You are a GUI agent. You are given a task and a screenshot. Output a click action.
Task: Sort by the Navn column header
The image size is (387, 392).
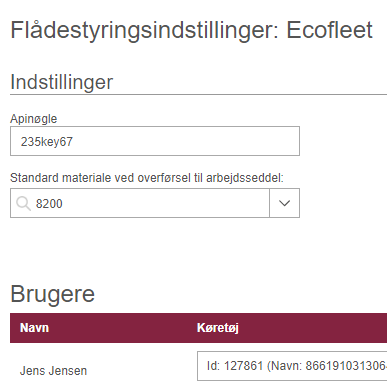pos(34,328)
